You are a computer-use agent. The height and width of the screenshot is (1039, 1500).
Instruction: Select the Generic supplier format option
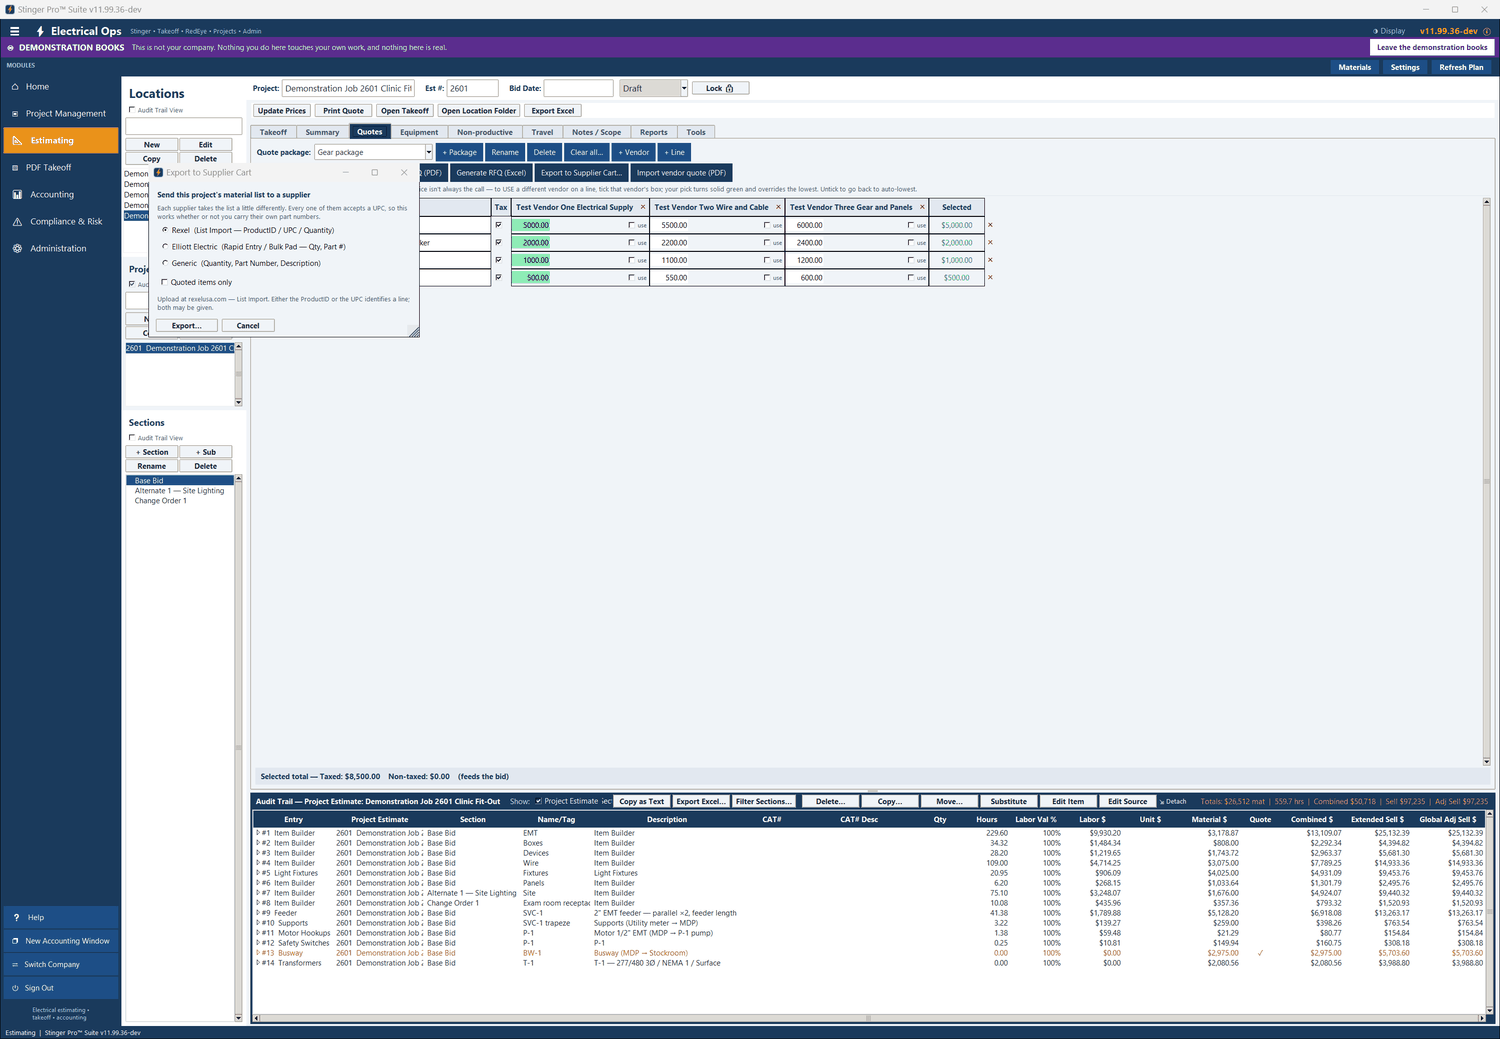pyautogui.click(x=165, y=264)
